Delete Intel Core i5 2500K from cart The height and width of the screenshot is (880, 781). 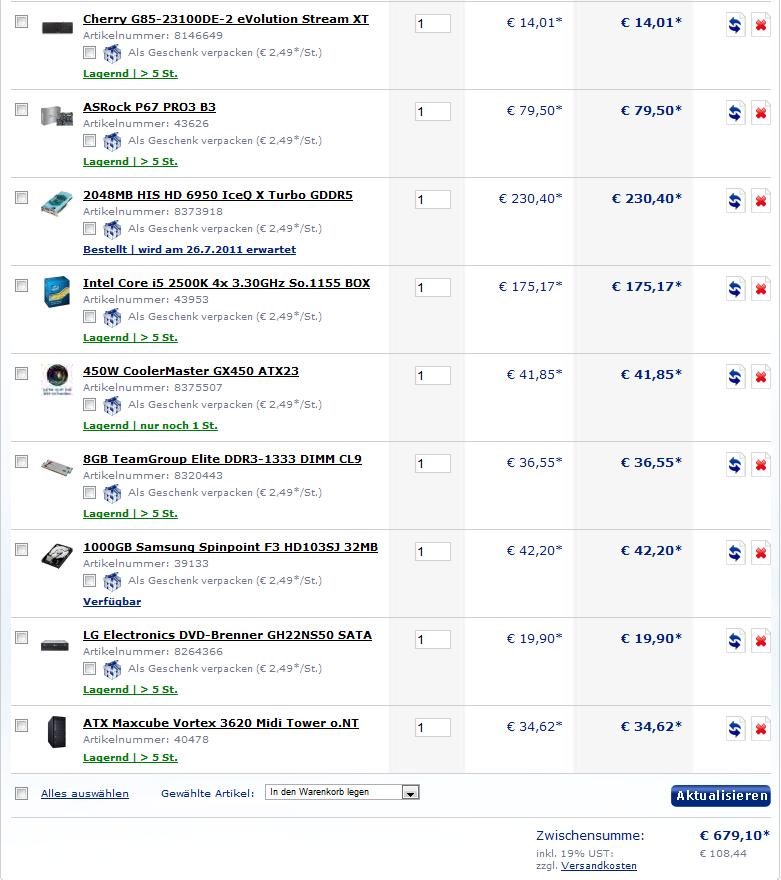[761, 289]
